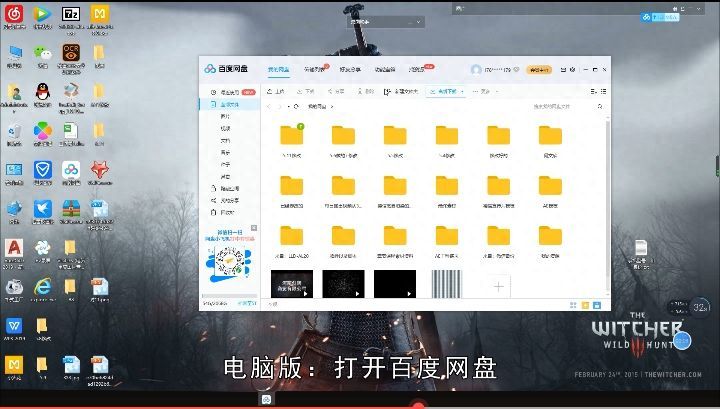The width and height of the screenshot is (720, 409).
Task: Open the OCR eye desktop icon
Action: (71, 53)
